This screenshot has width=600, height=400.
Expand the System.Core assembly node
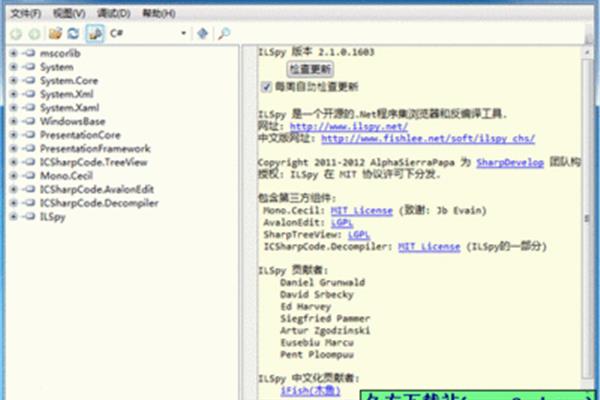tap(13, 80)
